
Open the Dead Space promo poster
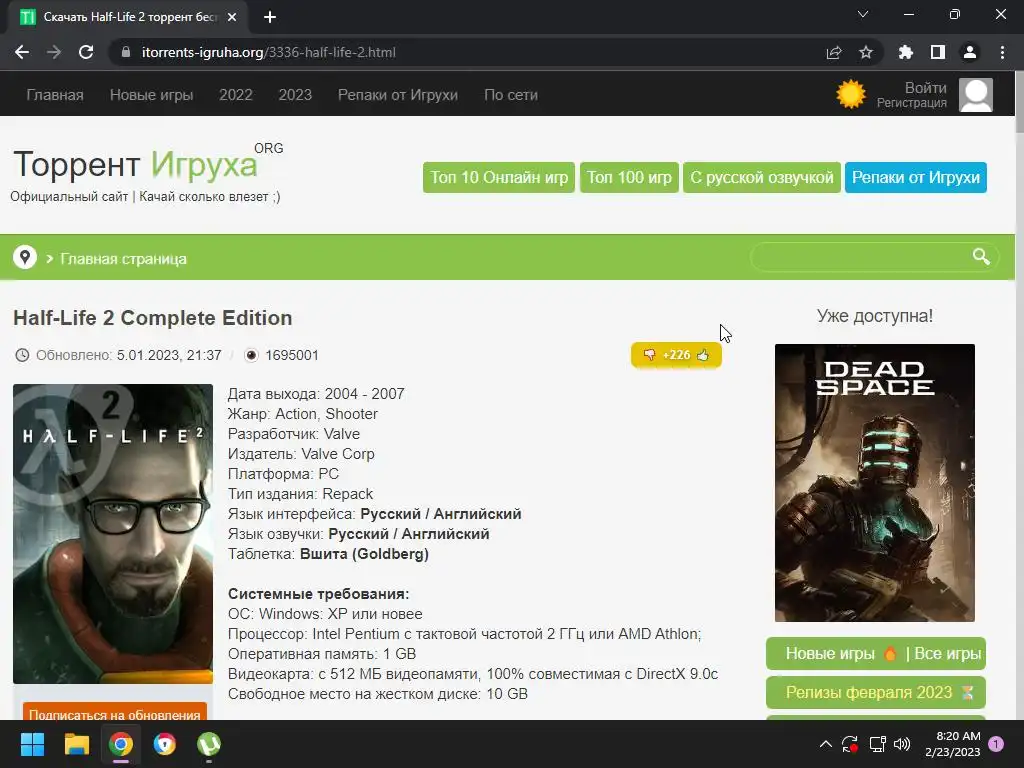pyautogui.click(x=874, y=483)
